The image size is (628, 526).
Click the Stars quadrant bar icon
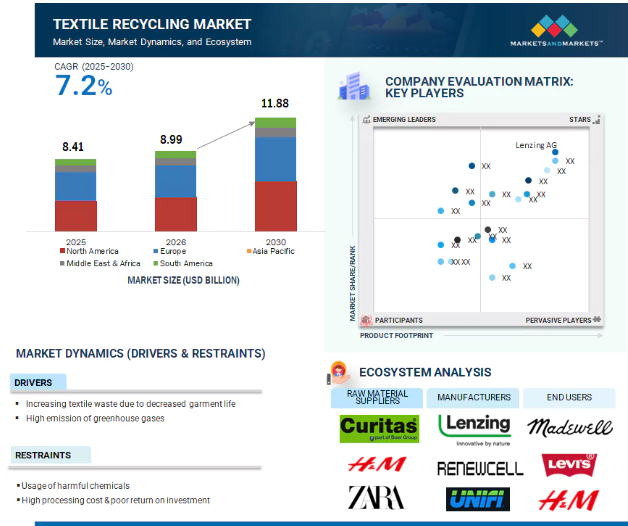point(596,119)
